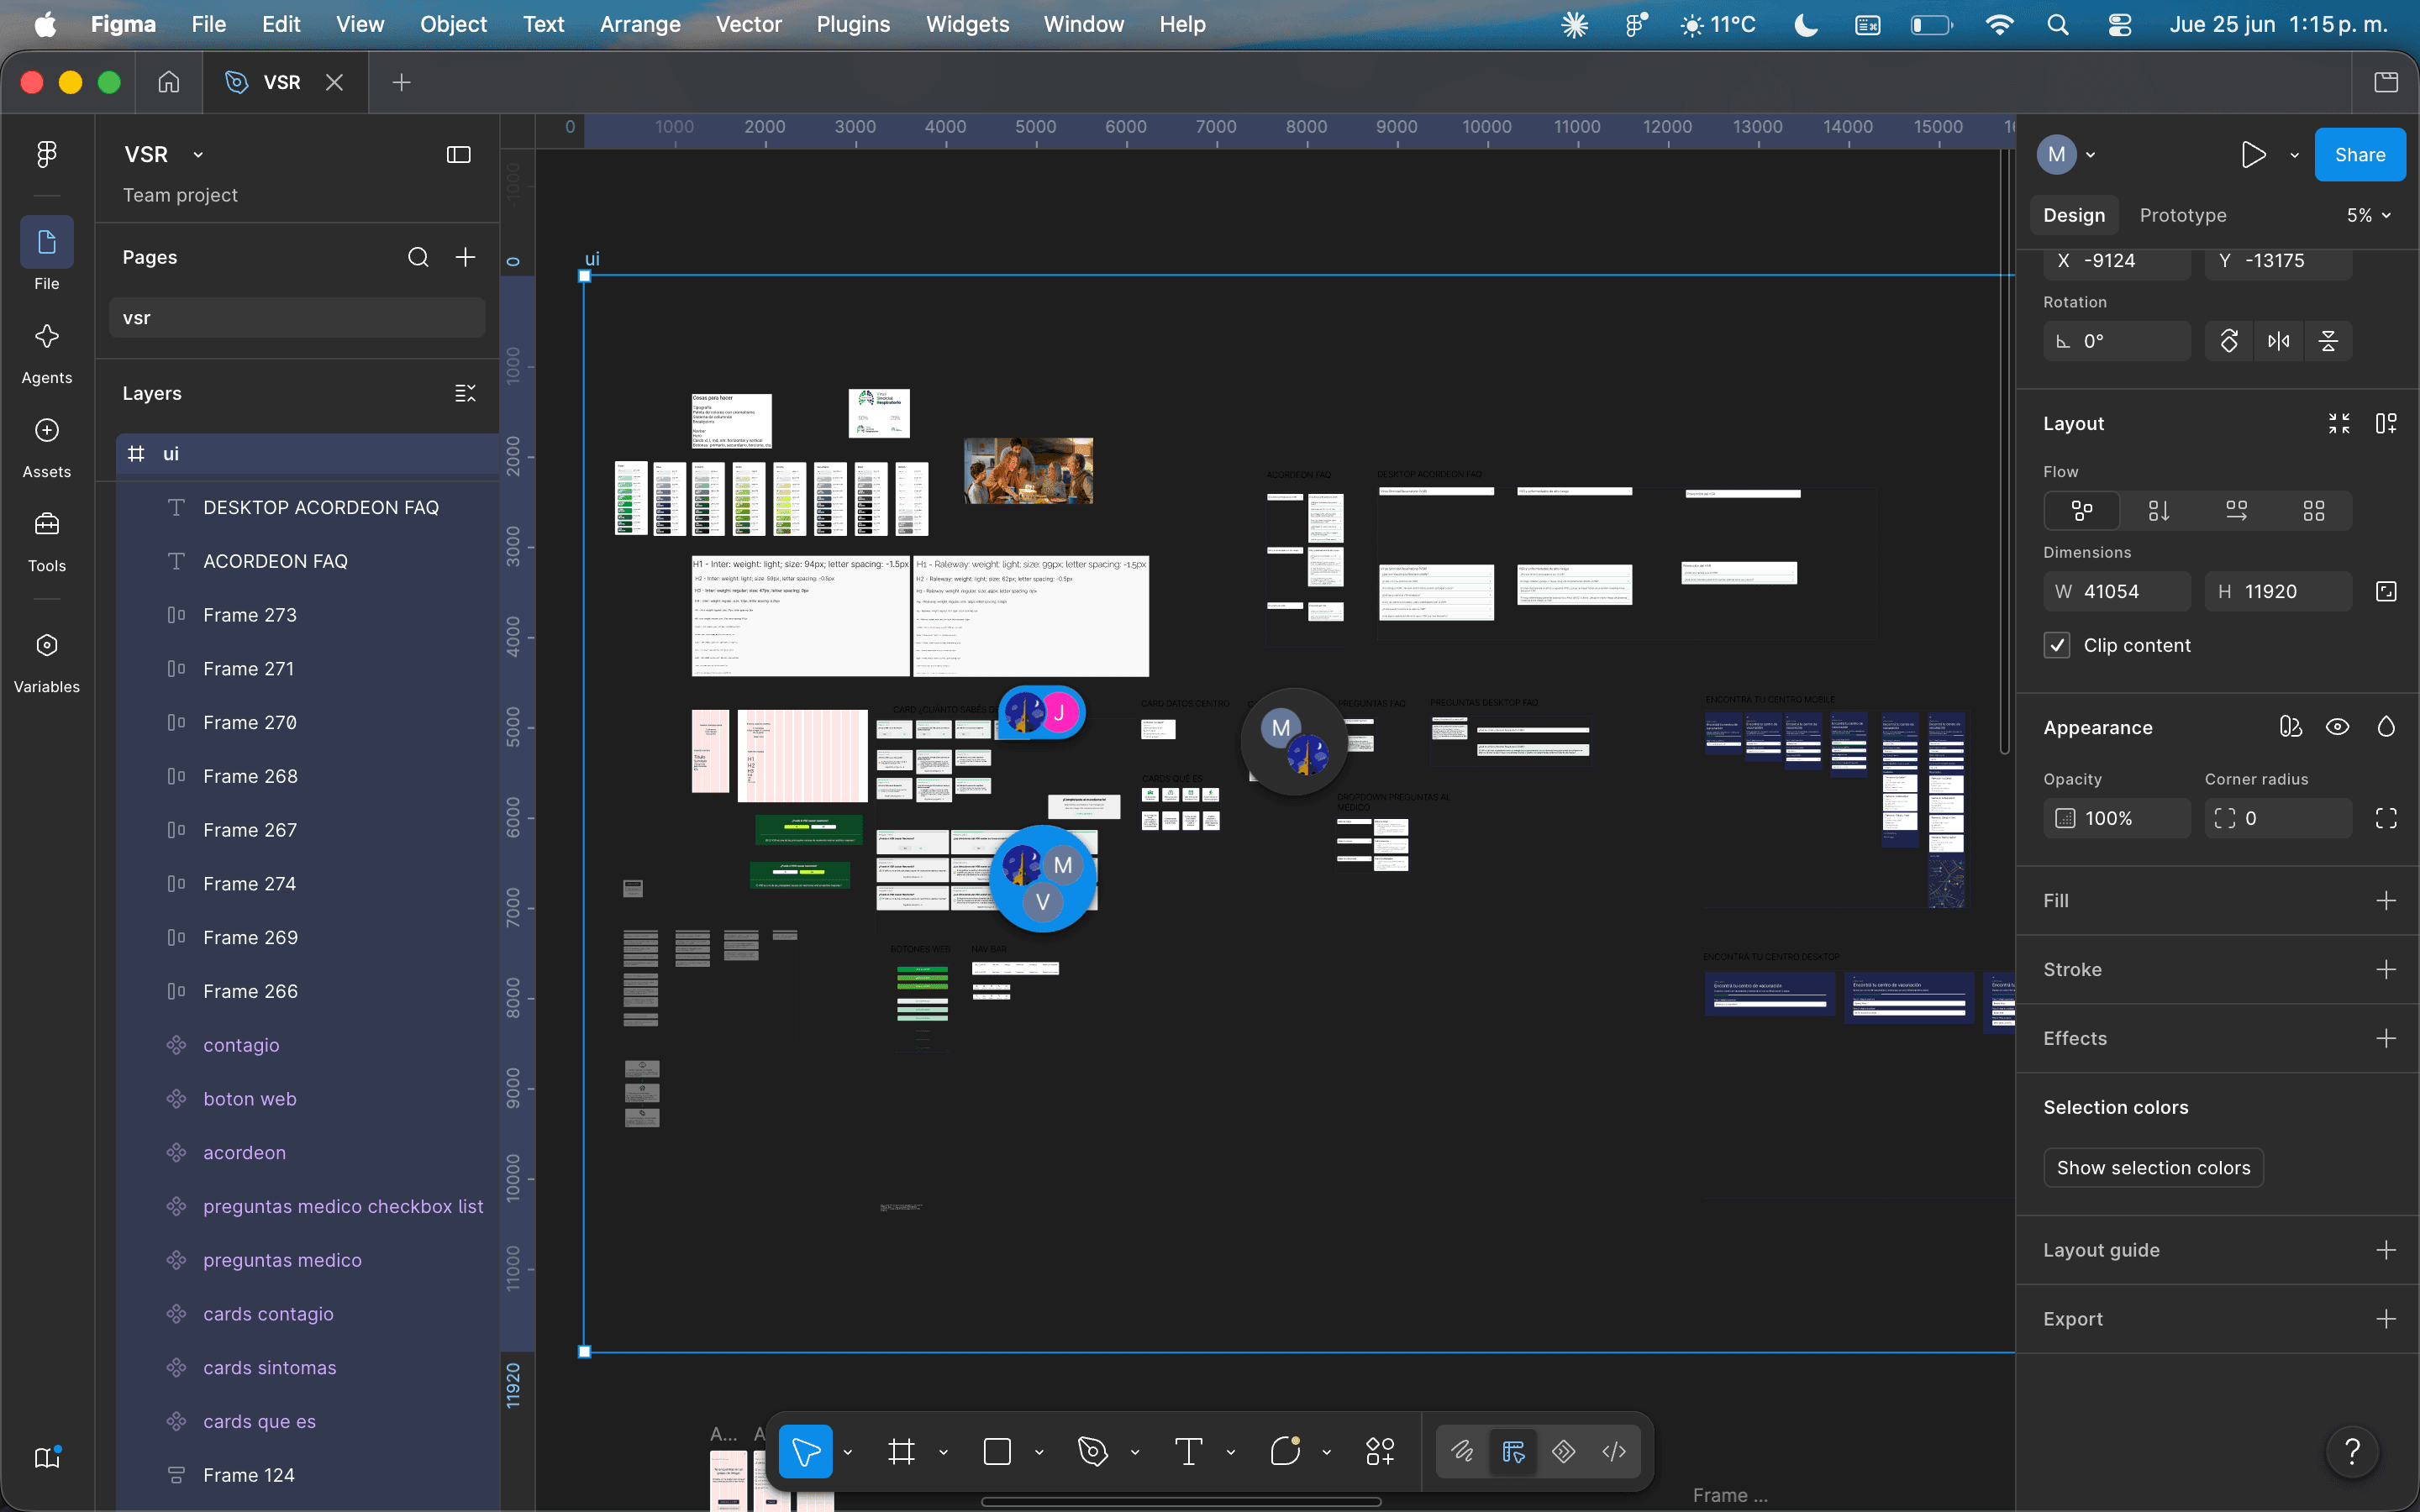Open the present options chevron
Image resolution: width=2420 pixels, height=1512 pixels.
coord(2295,155)
